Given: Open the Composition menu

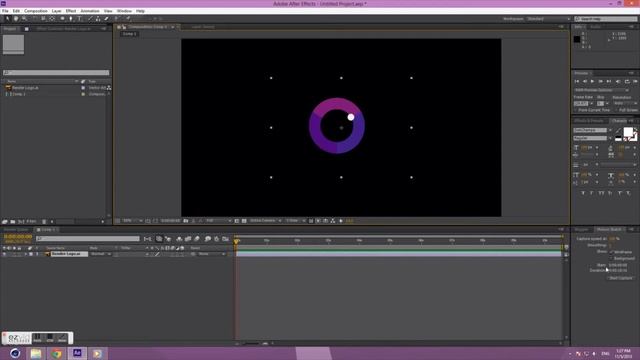Looking at the screenshot, I should point(36,11).
